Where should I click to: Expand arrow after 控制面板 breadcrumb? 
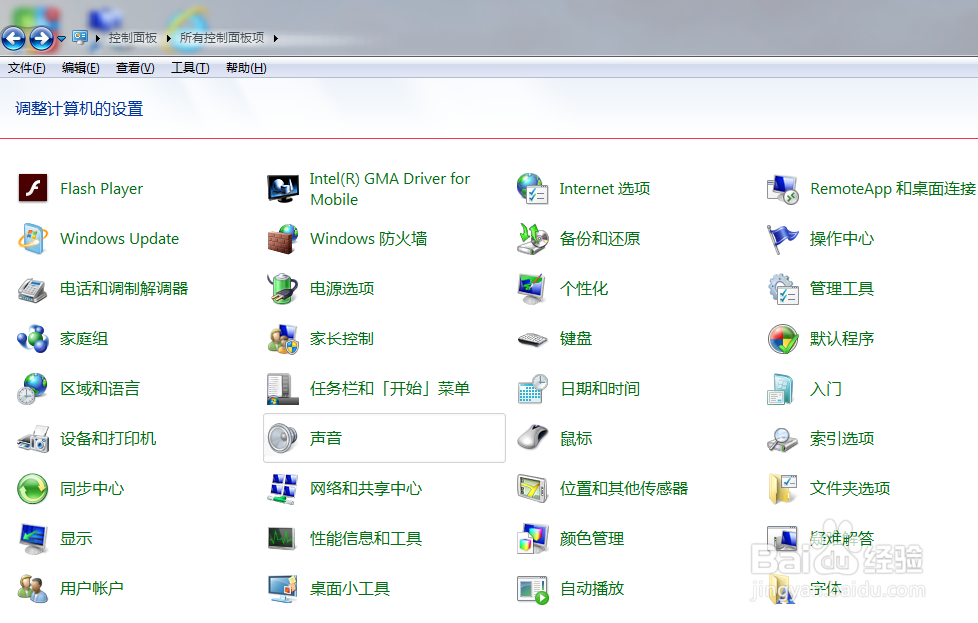(x=168, y=39)
